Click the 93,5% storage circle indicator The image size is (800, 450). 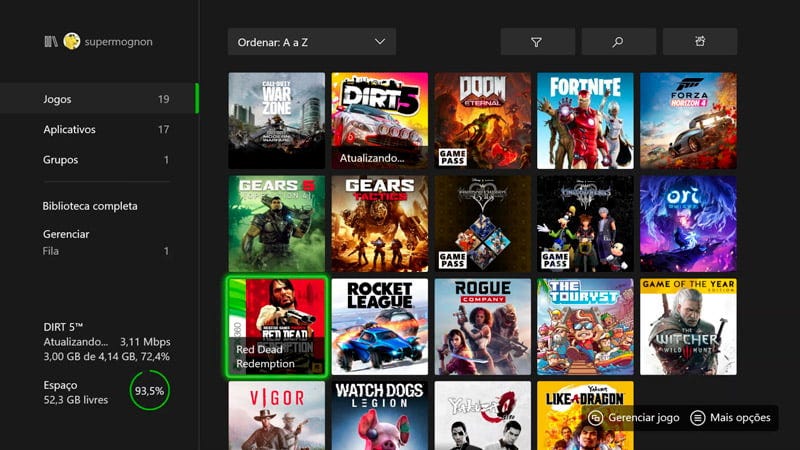click(149, 391)
